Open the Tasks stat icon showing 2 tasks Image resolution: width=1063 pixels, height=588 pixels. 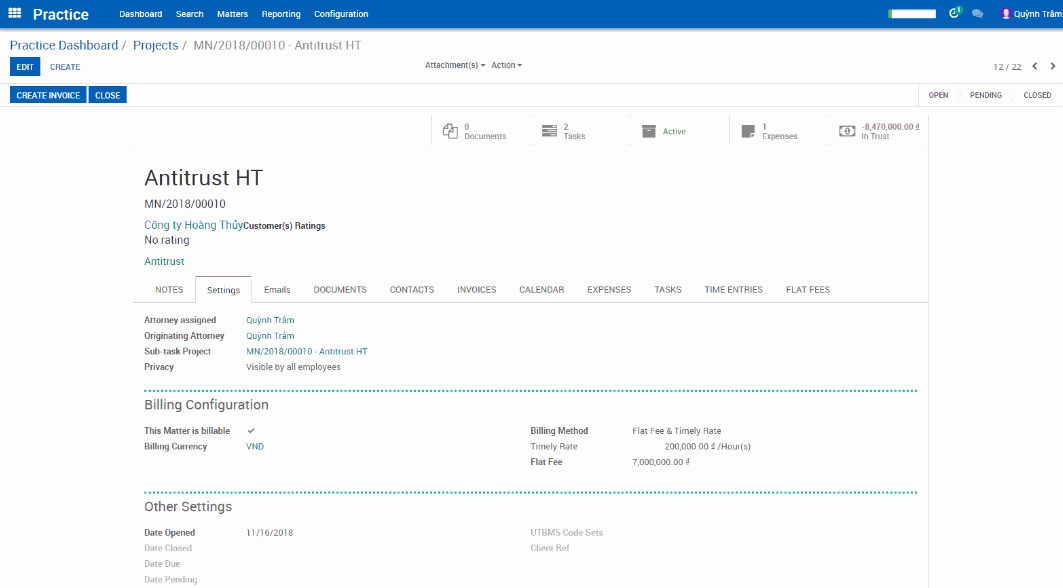(549, 130)
